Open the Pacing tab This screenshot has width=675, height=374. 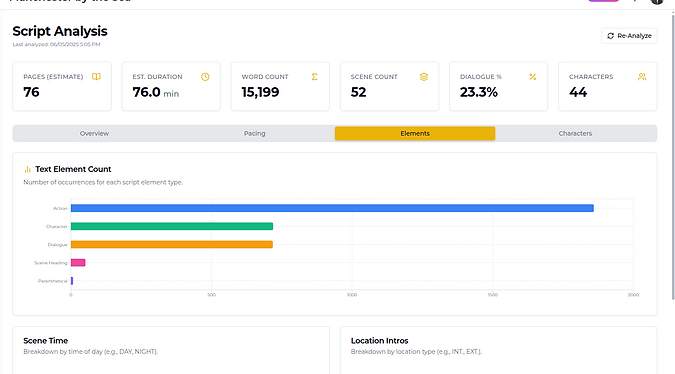coord(254,133)
